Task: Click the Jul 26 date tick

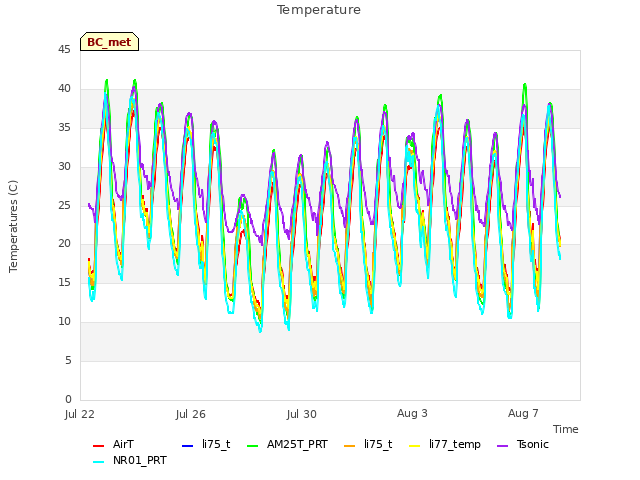Action: [191, 414]
